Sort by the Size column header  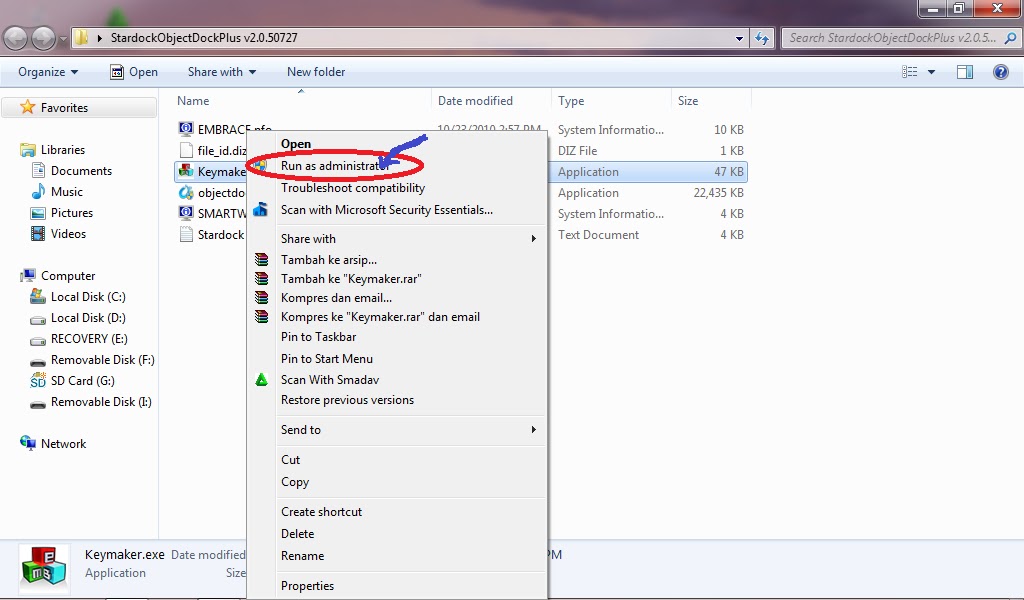tap(688, 101)
